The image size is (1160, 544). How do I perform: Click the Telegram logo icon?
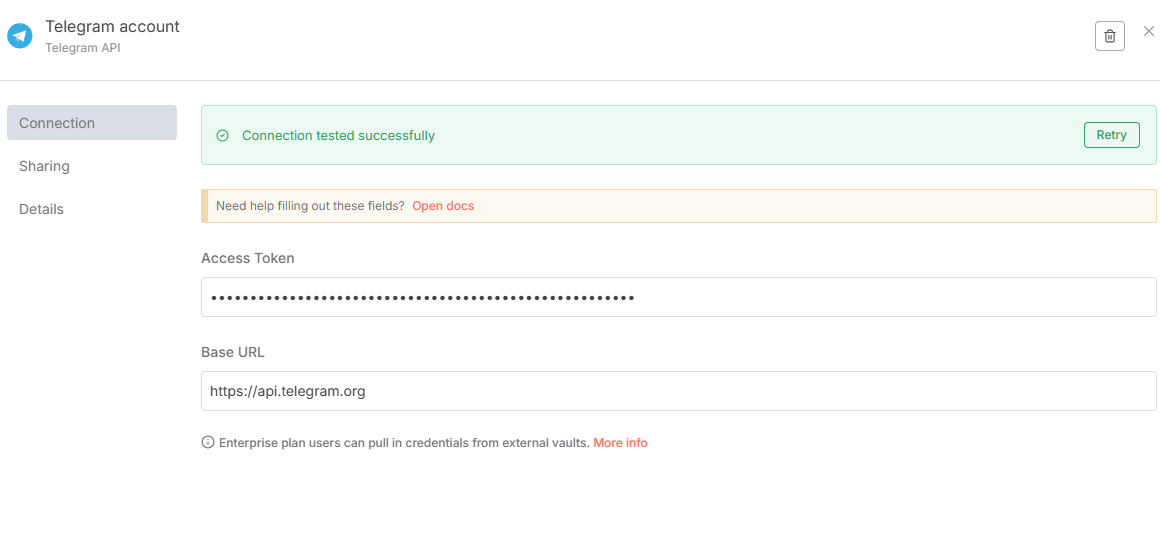coord(20,36)
